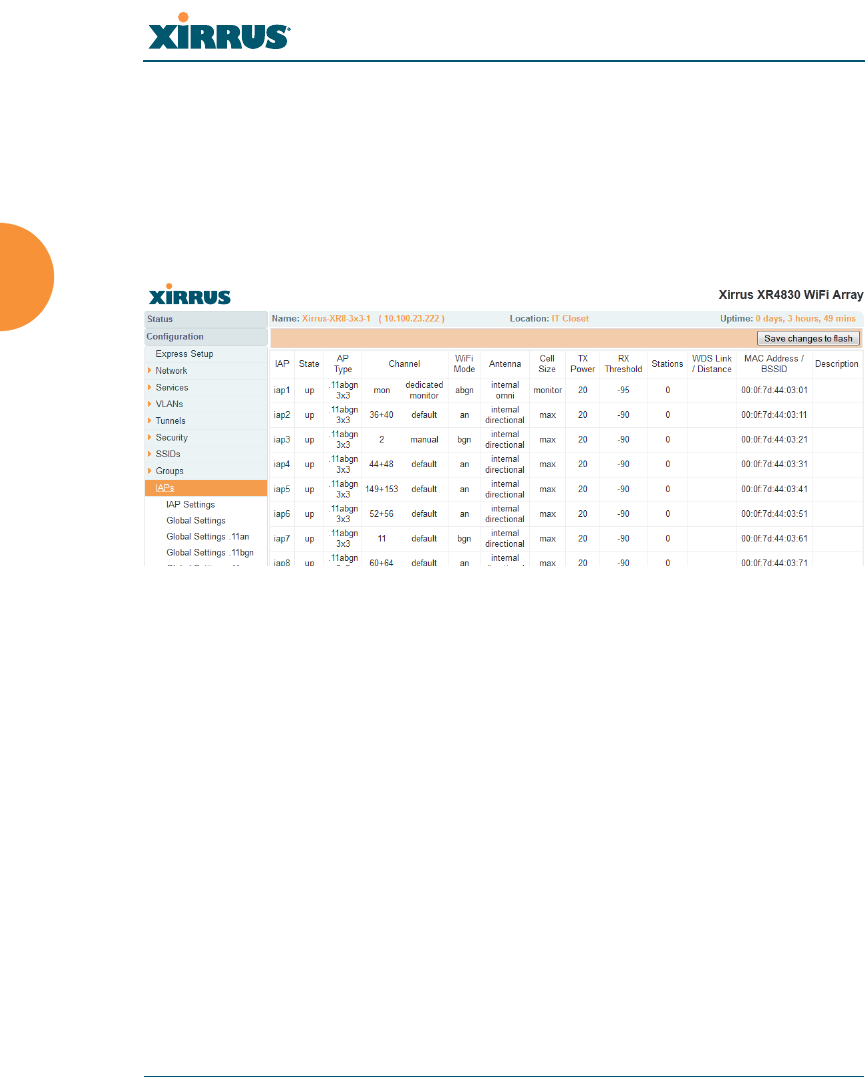This screenshot has width=867, height=1077.
Task: Click the monitor cell size for iap1
Action: tap(548, 390)
